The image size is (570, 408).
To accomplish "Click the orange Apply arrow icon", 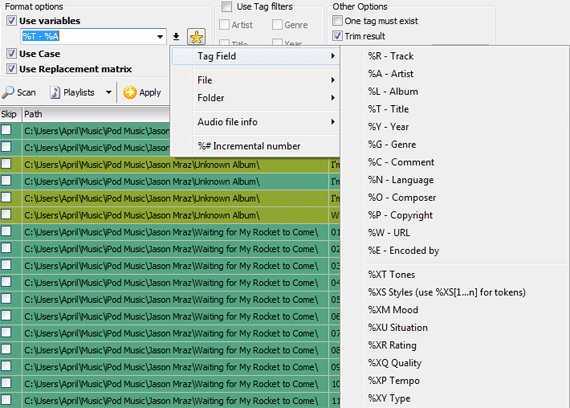I will (130, 92).
